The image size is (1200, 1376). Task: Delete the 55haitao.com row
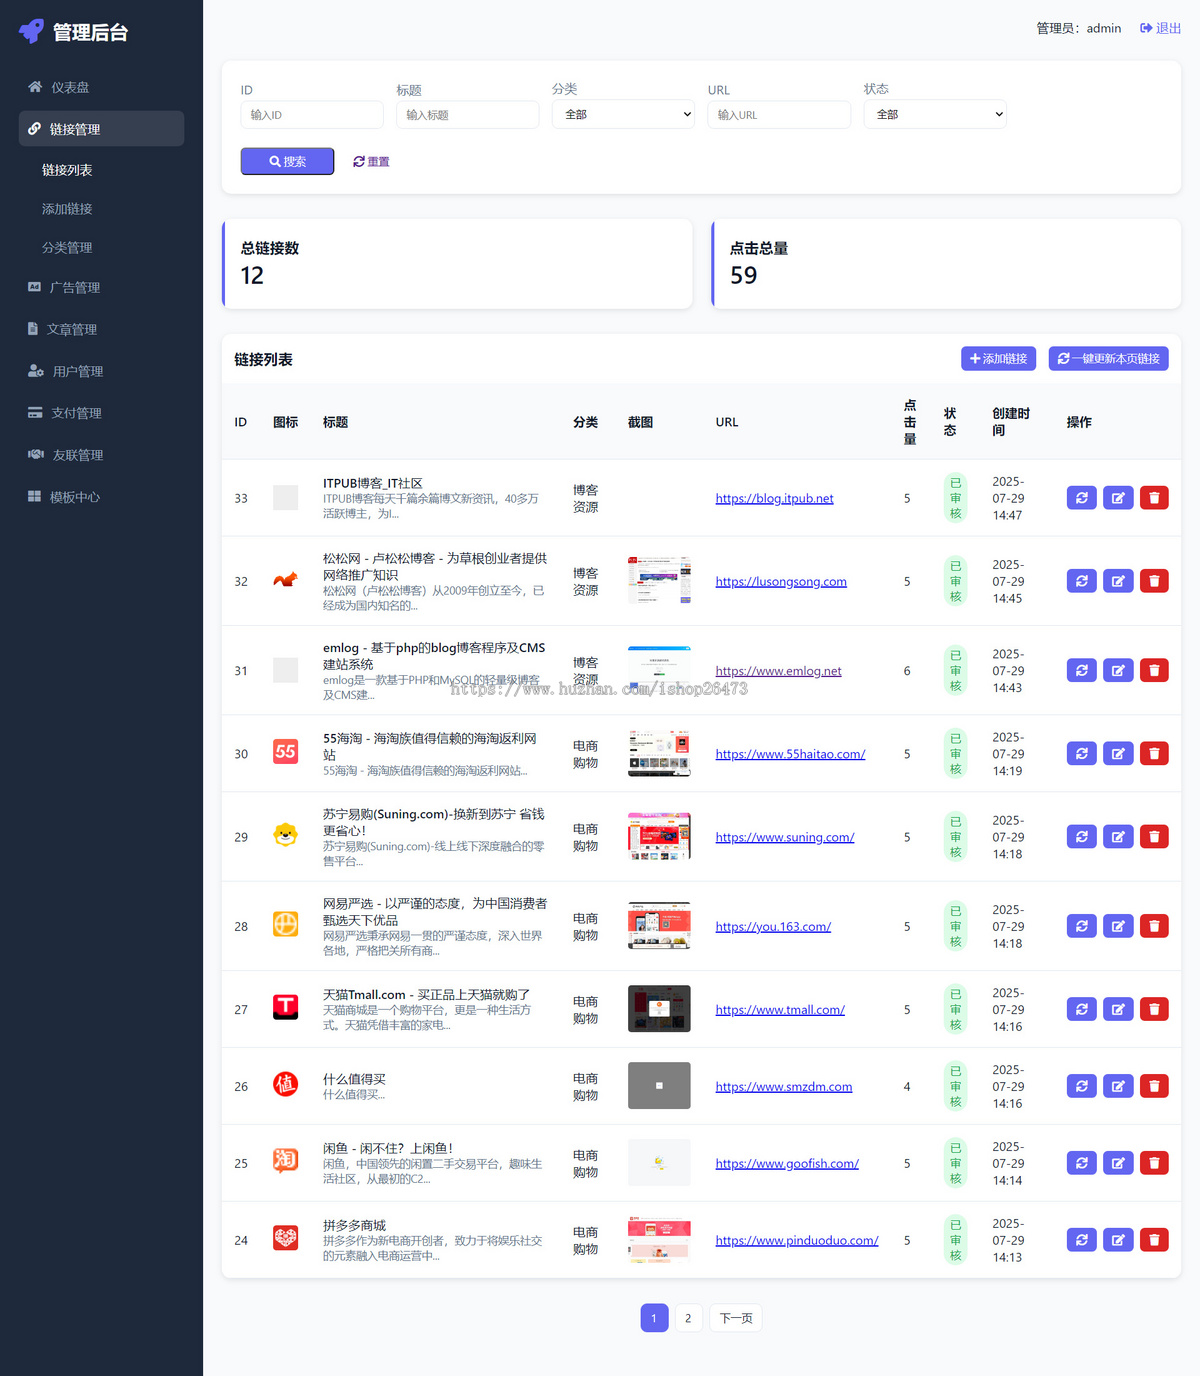pos(1154,754)
